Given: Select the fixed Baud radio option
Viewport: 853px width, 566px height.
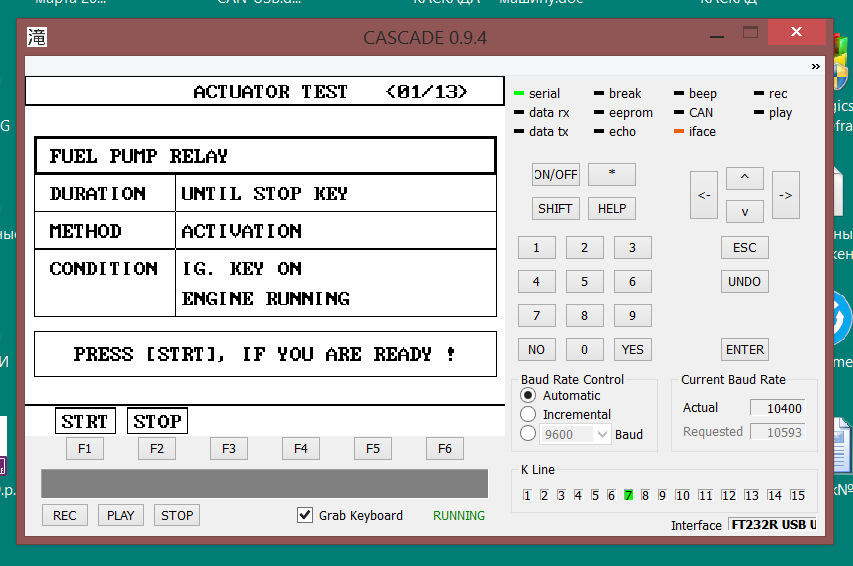Looking at the screenshot, I should pyautogui.click(x=528, y=434).
